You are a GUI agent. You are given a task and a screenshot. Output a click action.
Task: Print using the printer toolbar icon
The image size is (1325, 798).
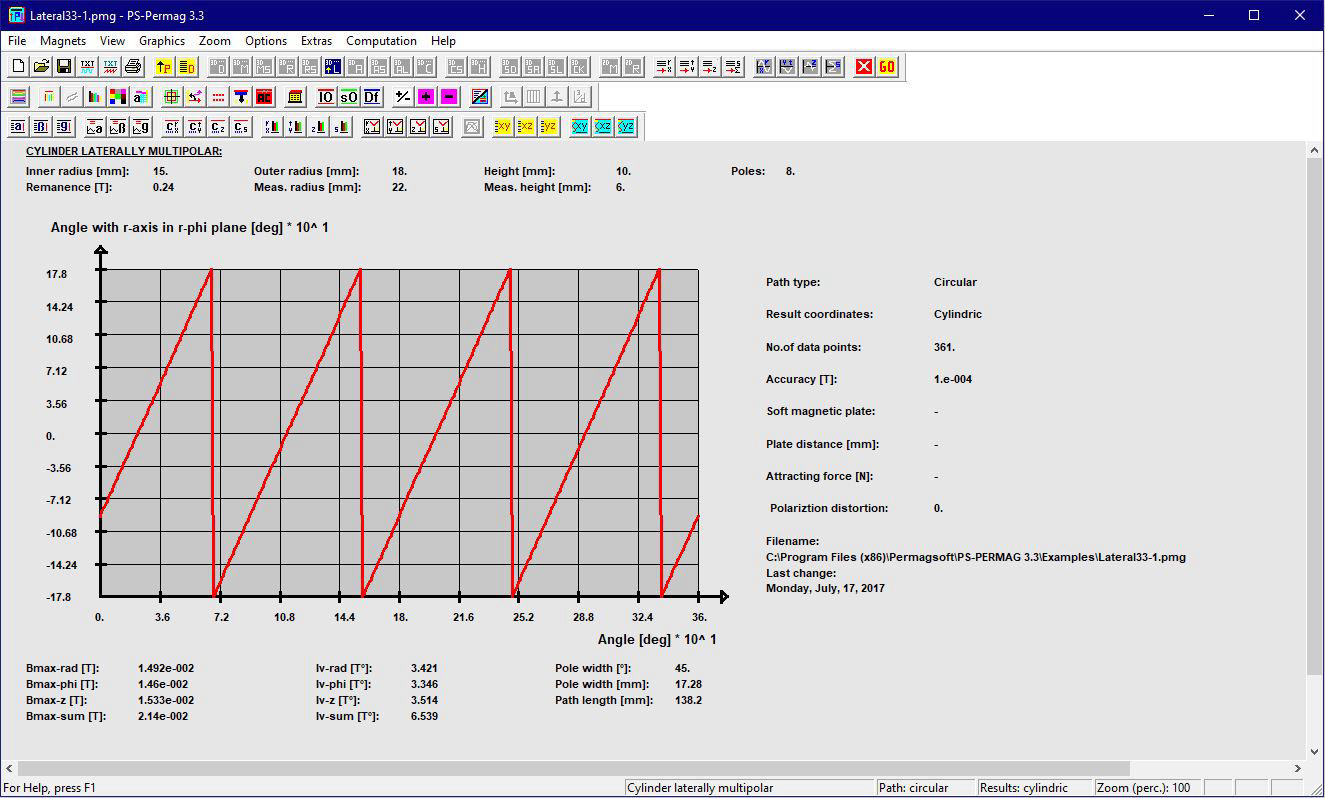(133, 67)
